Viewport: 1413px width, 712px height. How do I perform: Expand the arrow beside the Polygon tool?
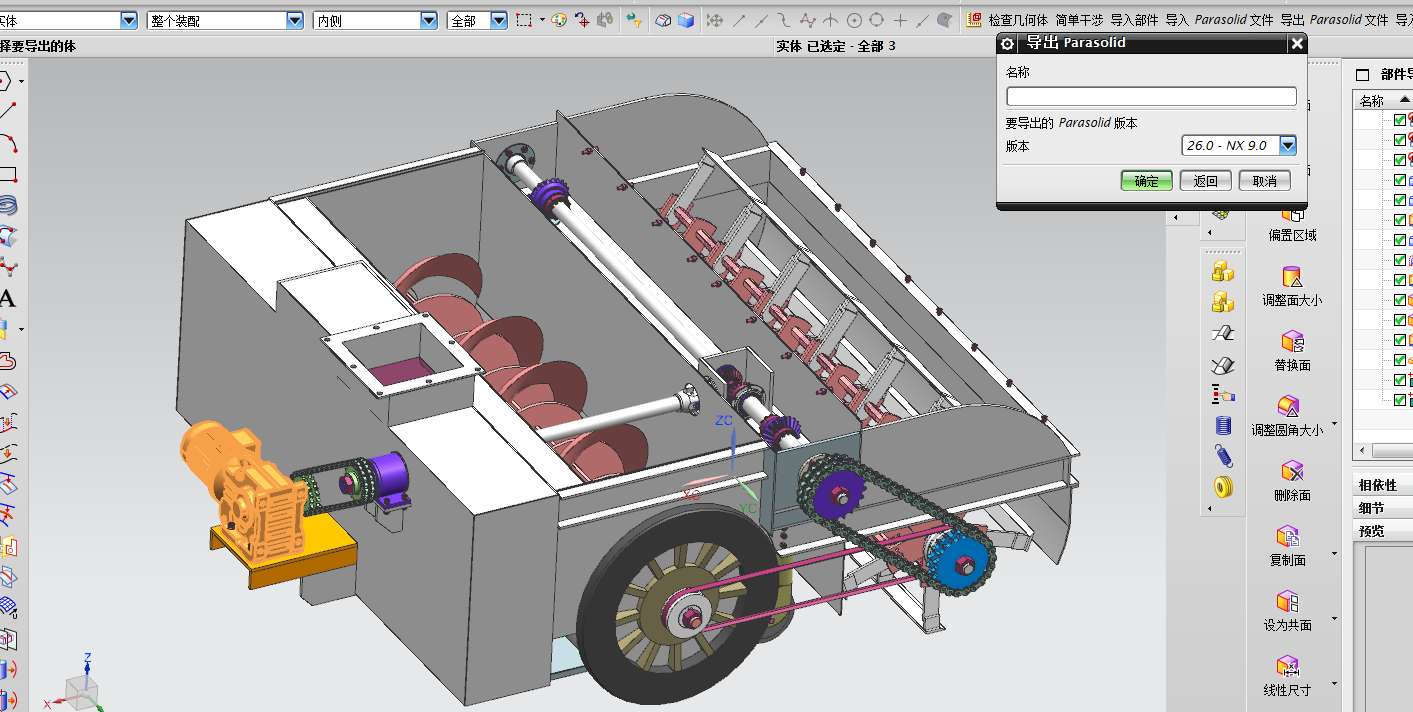point(21,81)
